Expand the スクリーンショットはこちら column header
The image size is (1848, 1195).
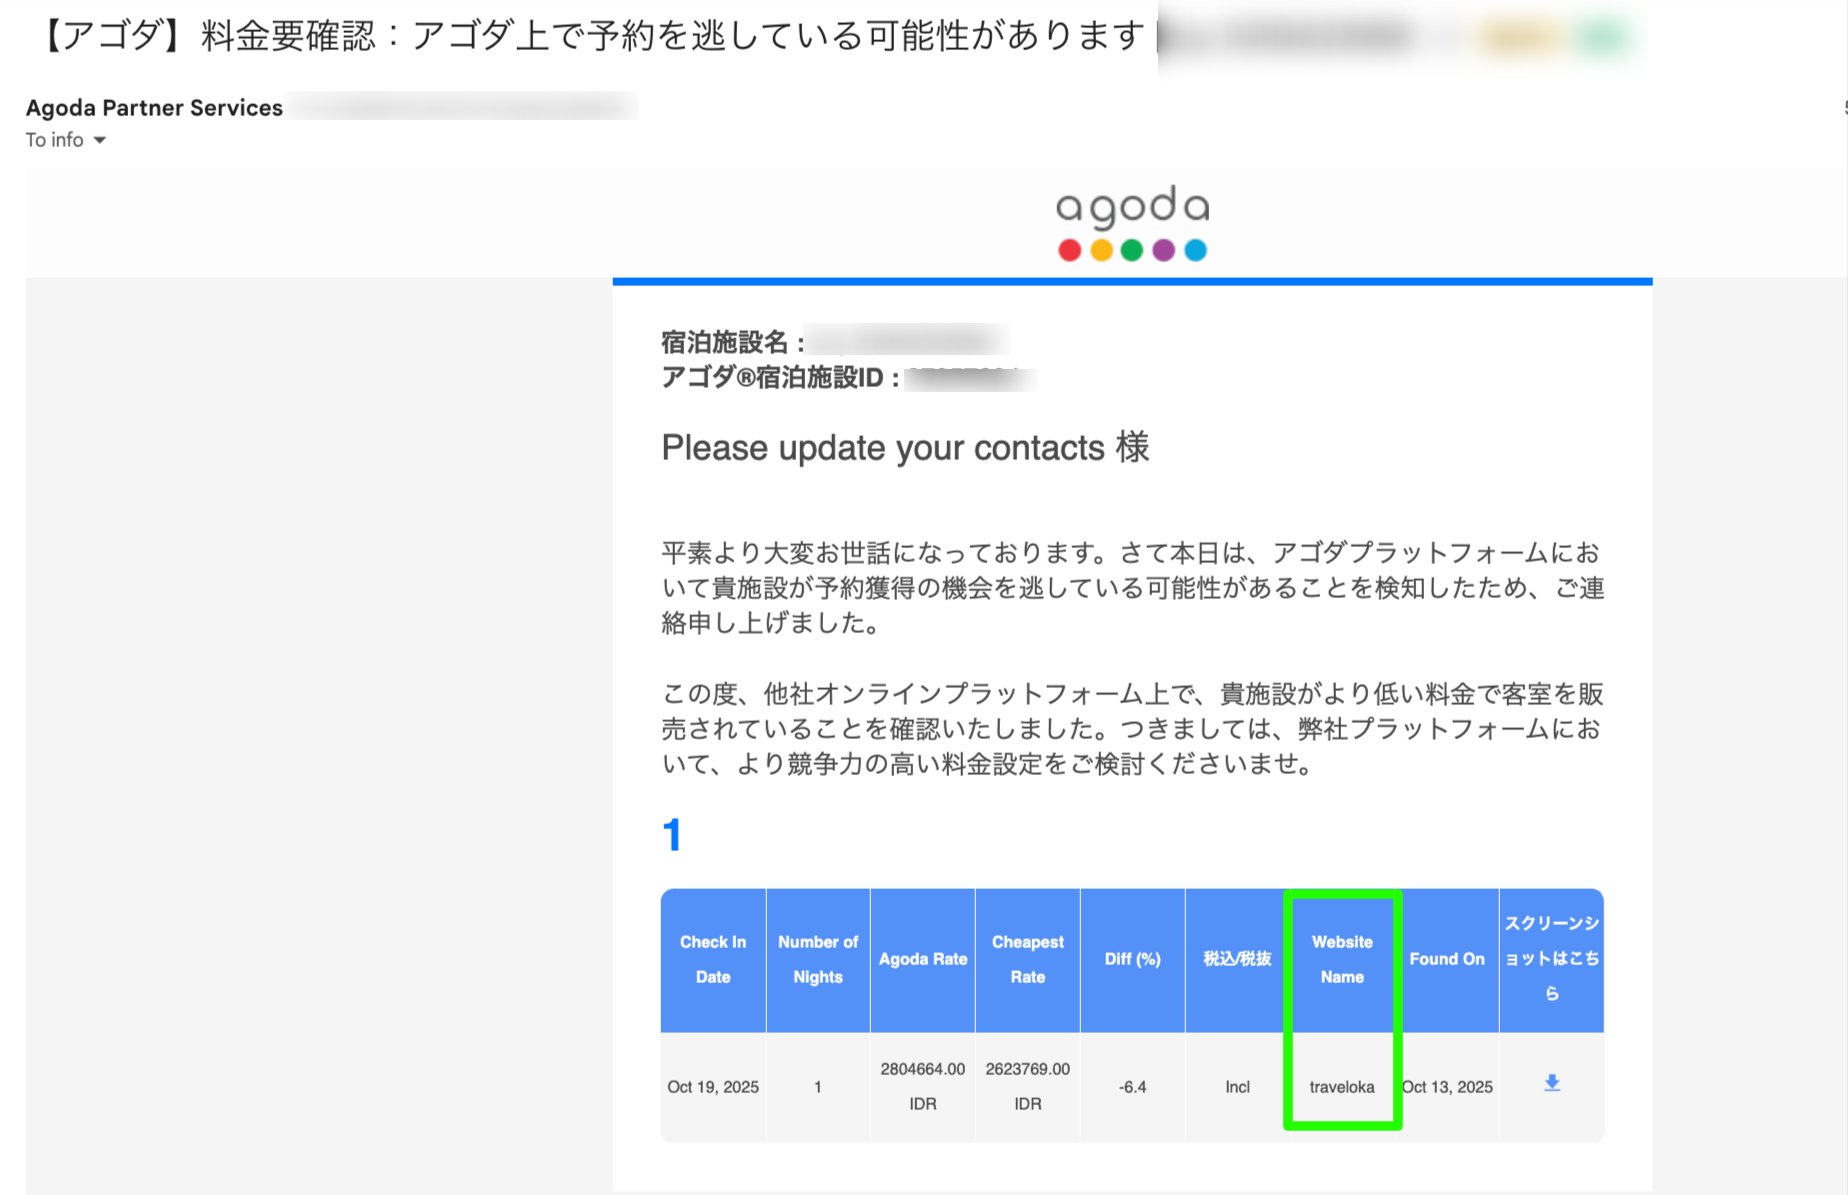click(1551, 958)
